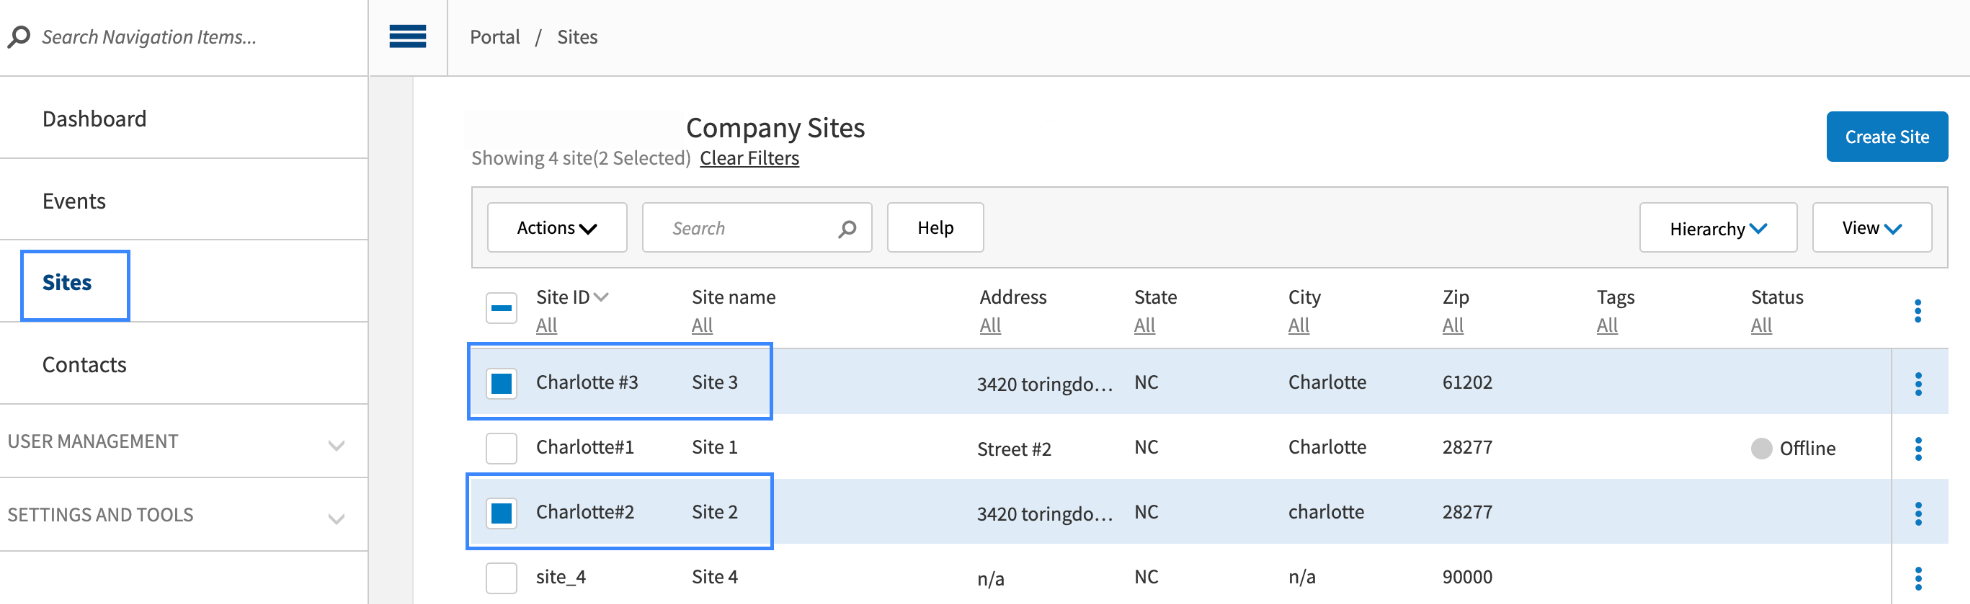
Task: Open Contacts from the sidebar
Action: click(85, 365)
